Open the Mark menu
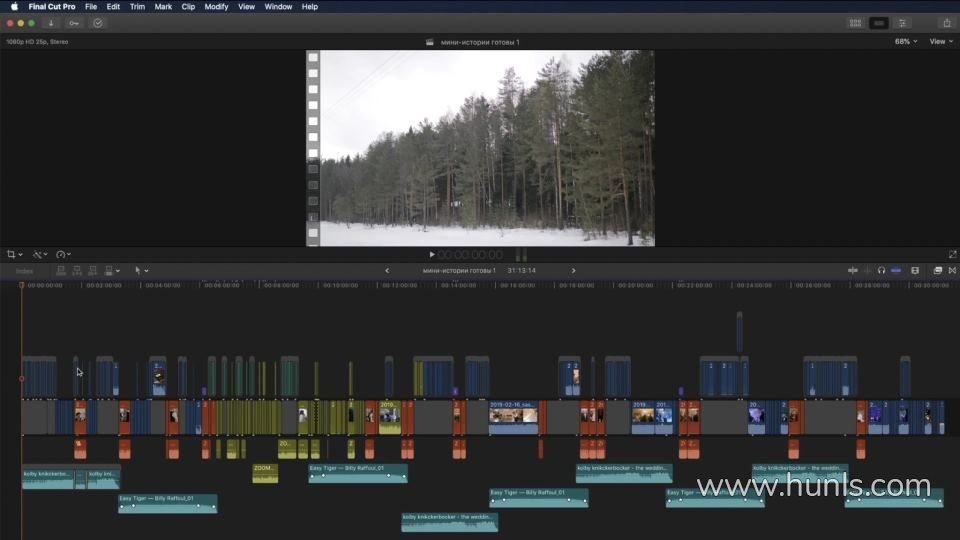 click(163, 7)
